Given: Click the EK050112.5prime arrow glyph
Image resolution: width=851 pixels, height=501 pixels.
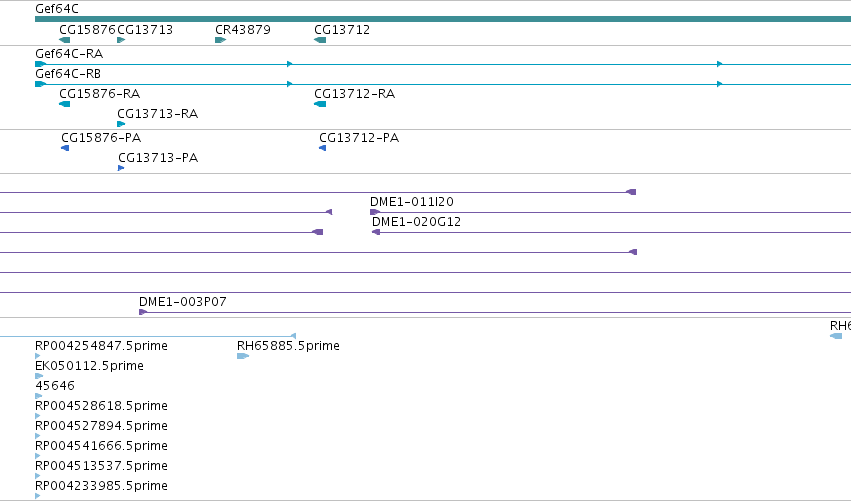Looking at the screenshot, I should click(39, 376).
